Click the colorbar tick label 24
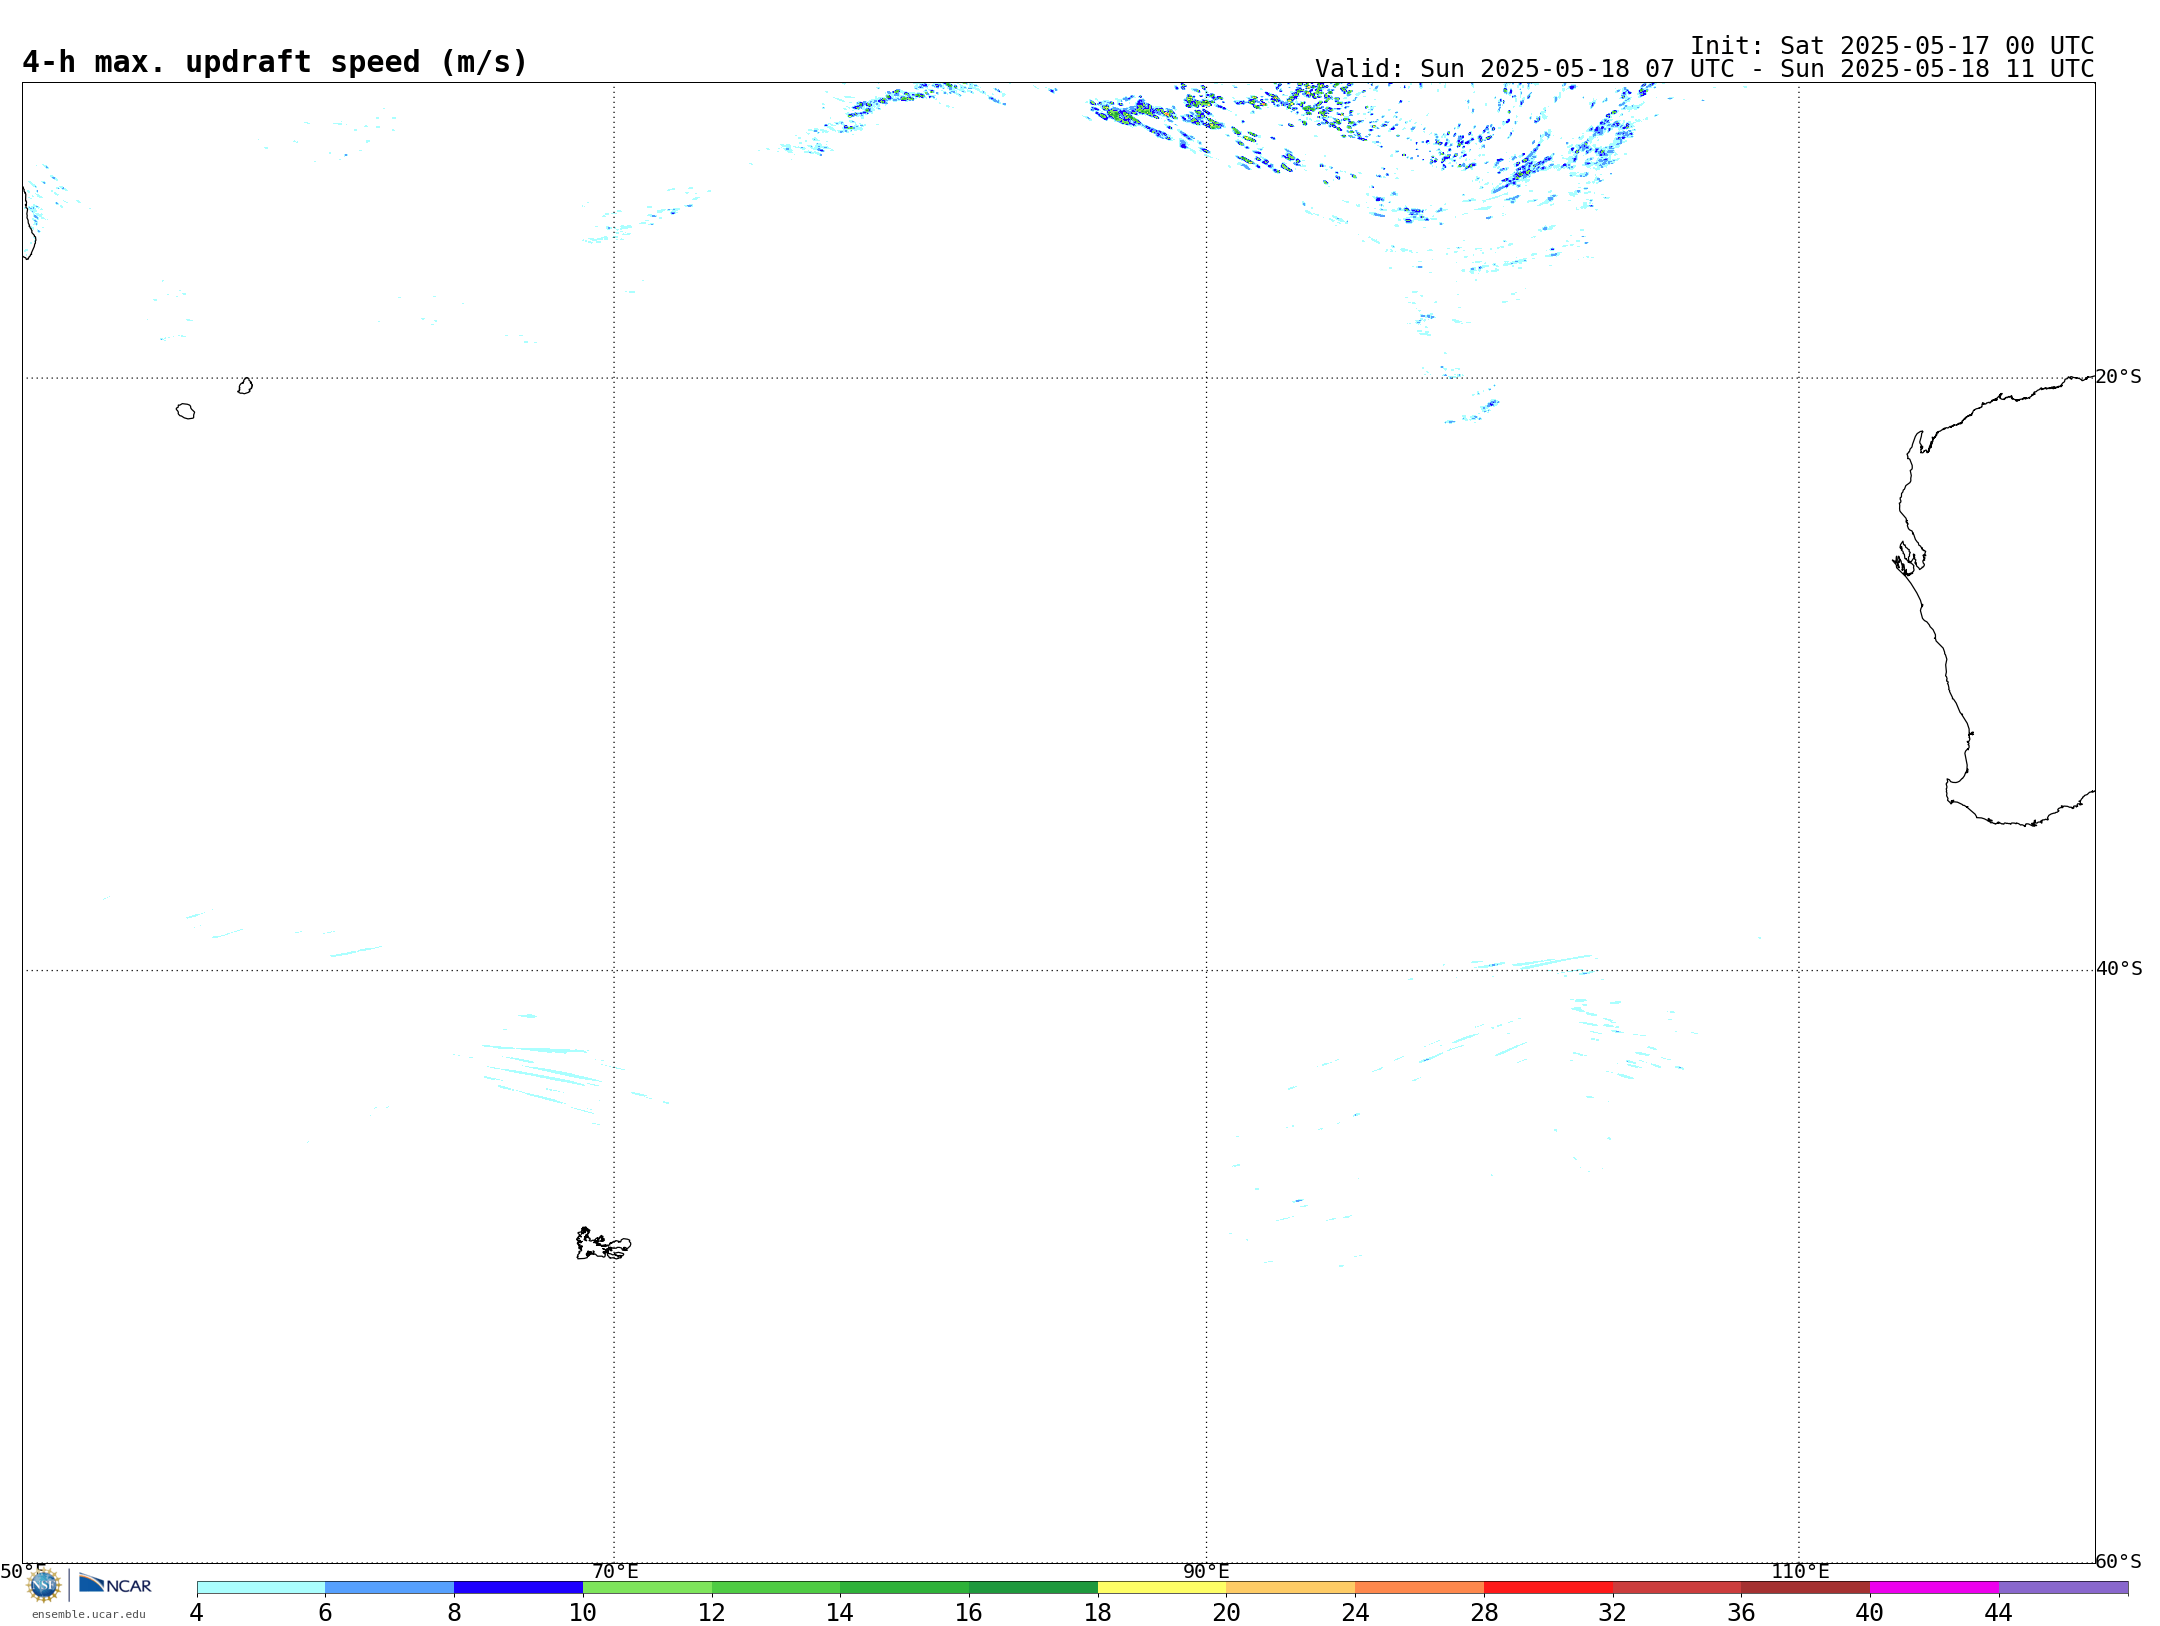 pyautogui.click(x=1356, y=1612)
